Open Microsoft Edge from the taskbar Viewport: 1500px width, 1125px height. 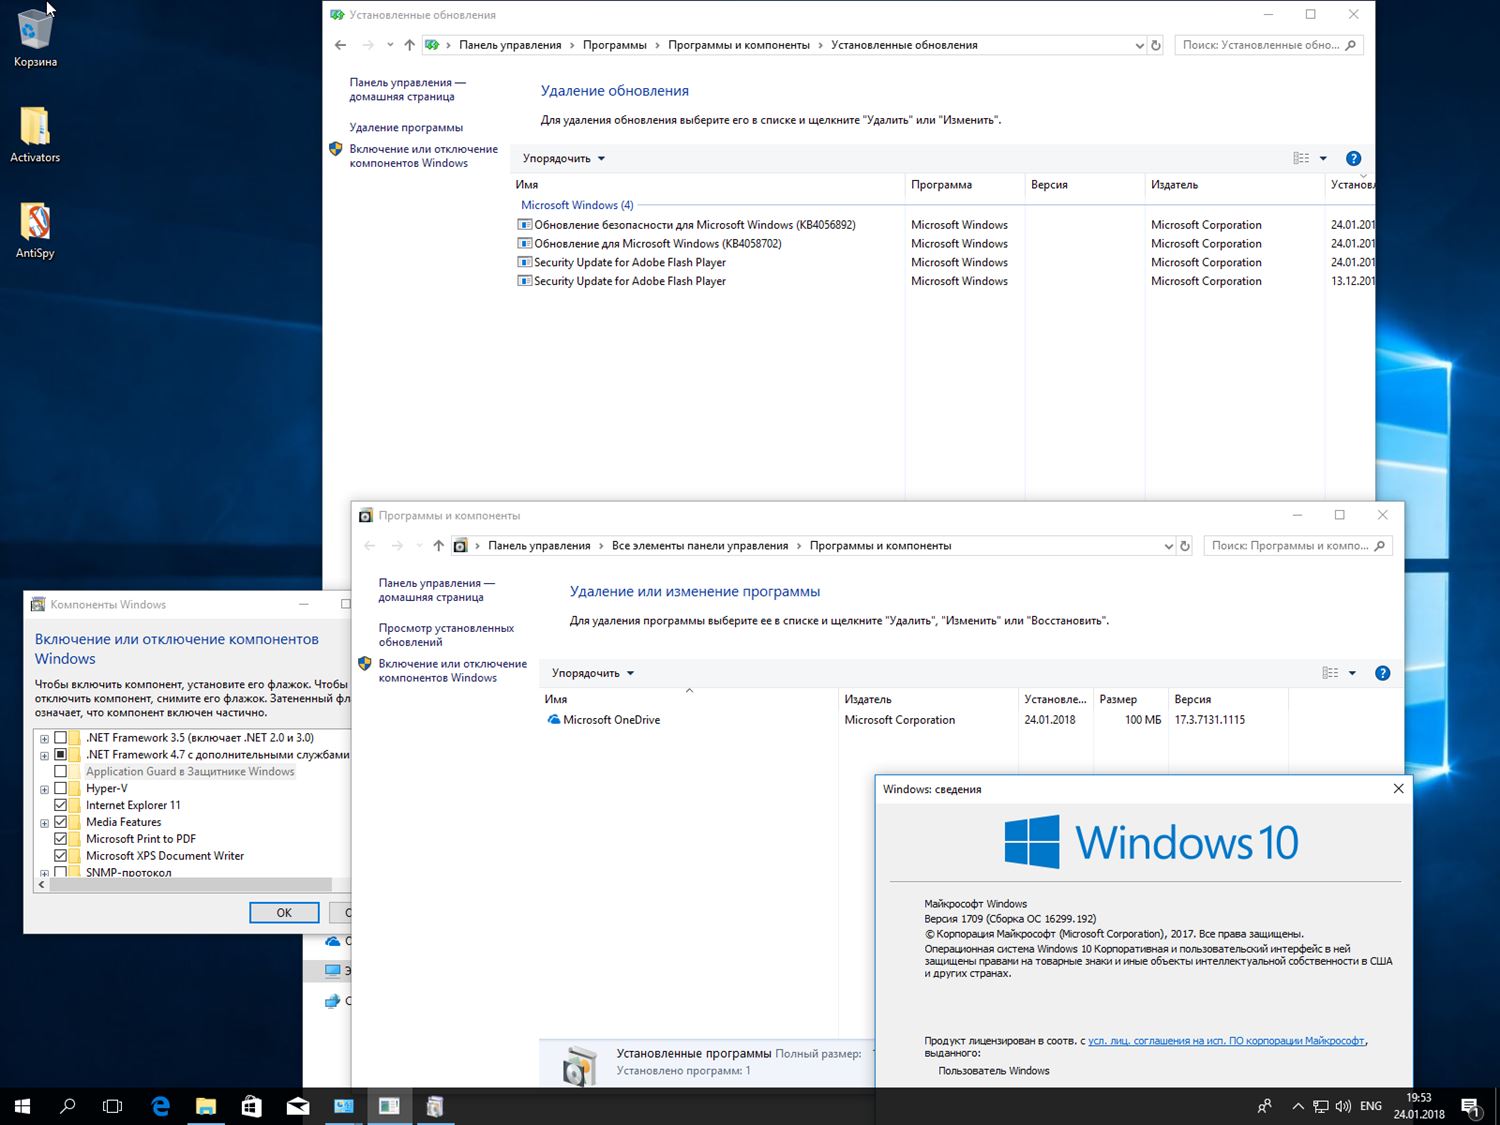pos(160,1106)
